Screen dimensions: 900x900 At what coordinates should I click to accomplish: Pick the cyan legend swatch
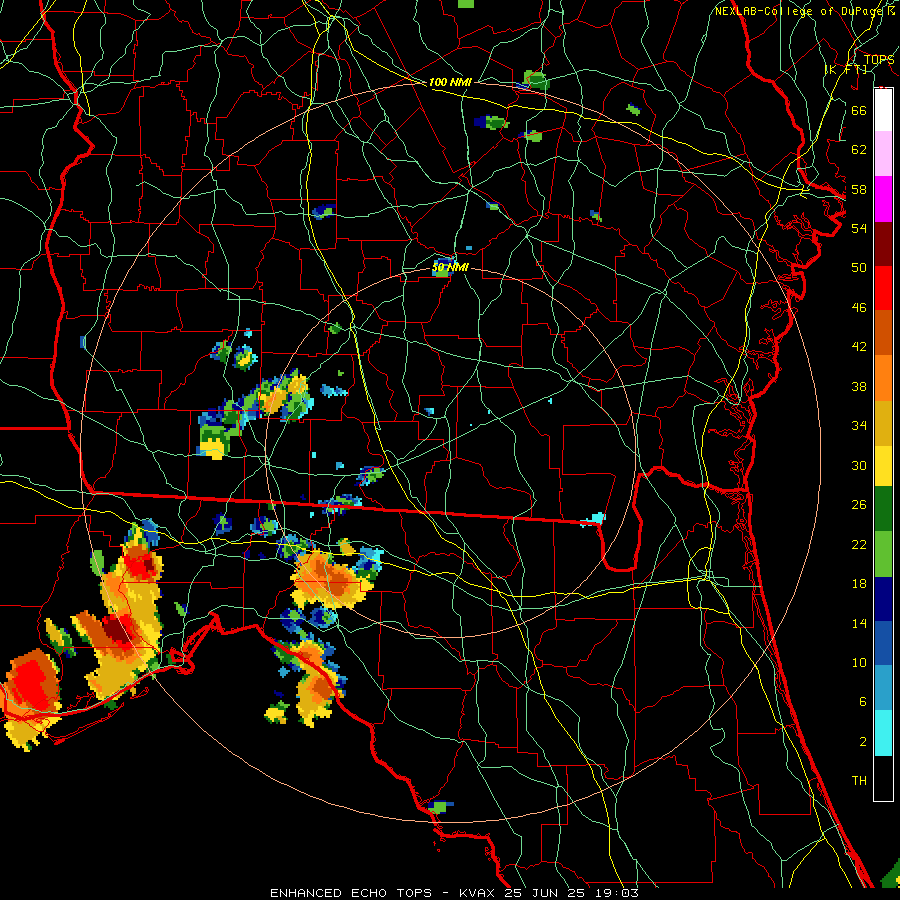click(x=883, y=732)
